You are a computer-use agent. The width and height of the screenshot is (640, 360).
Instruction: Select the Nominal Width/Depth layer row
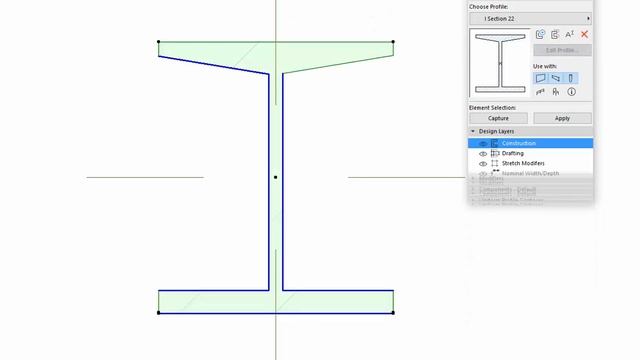(x=530, y=173)
